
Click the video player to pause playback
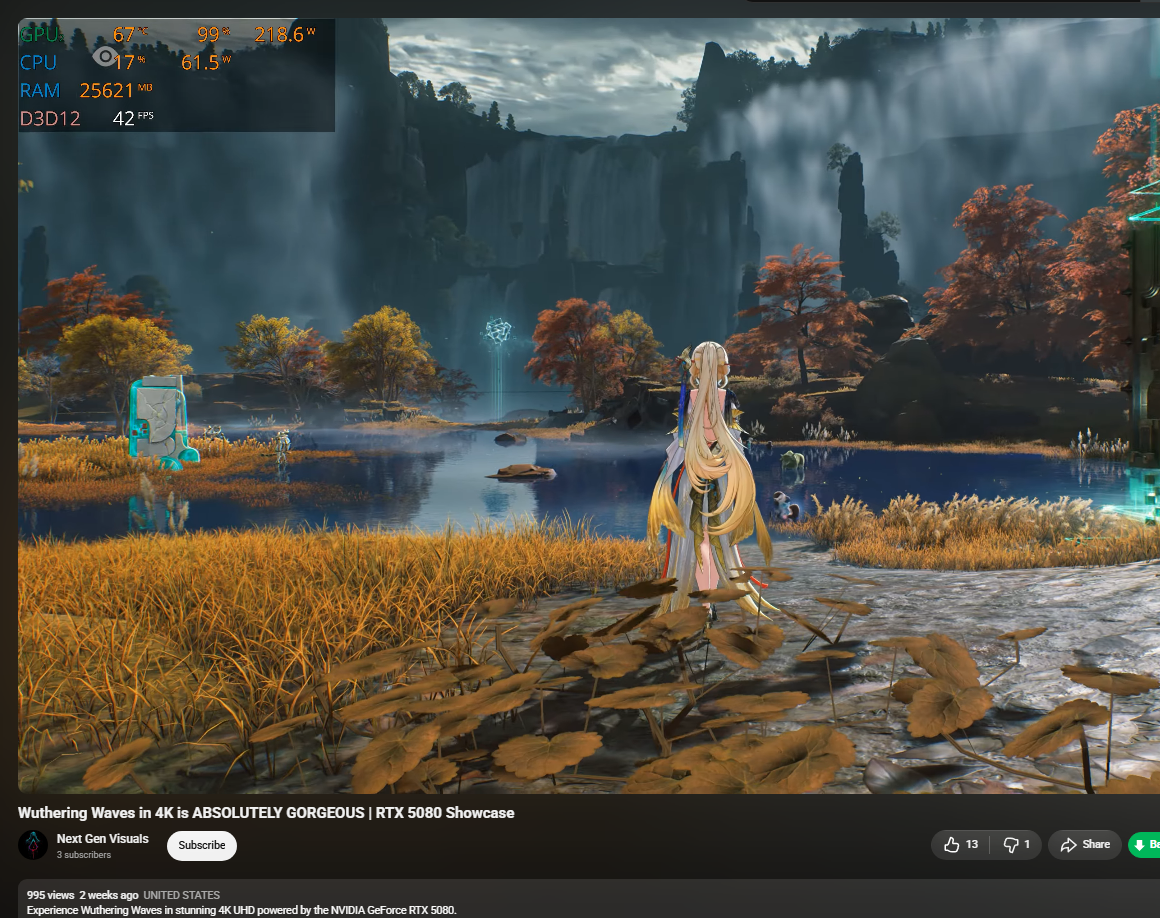tap(589, 405)
